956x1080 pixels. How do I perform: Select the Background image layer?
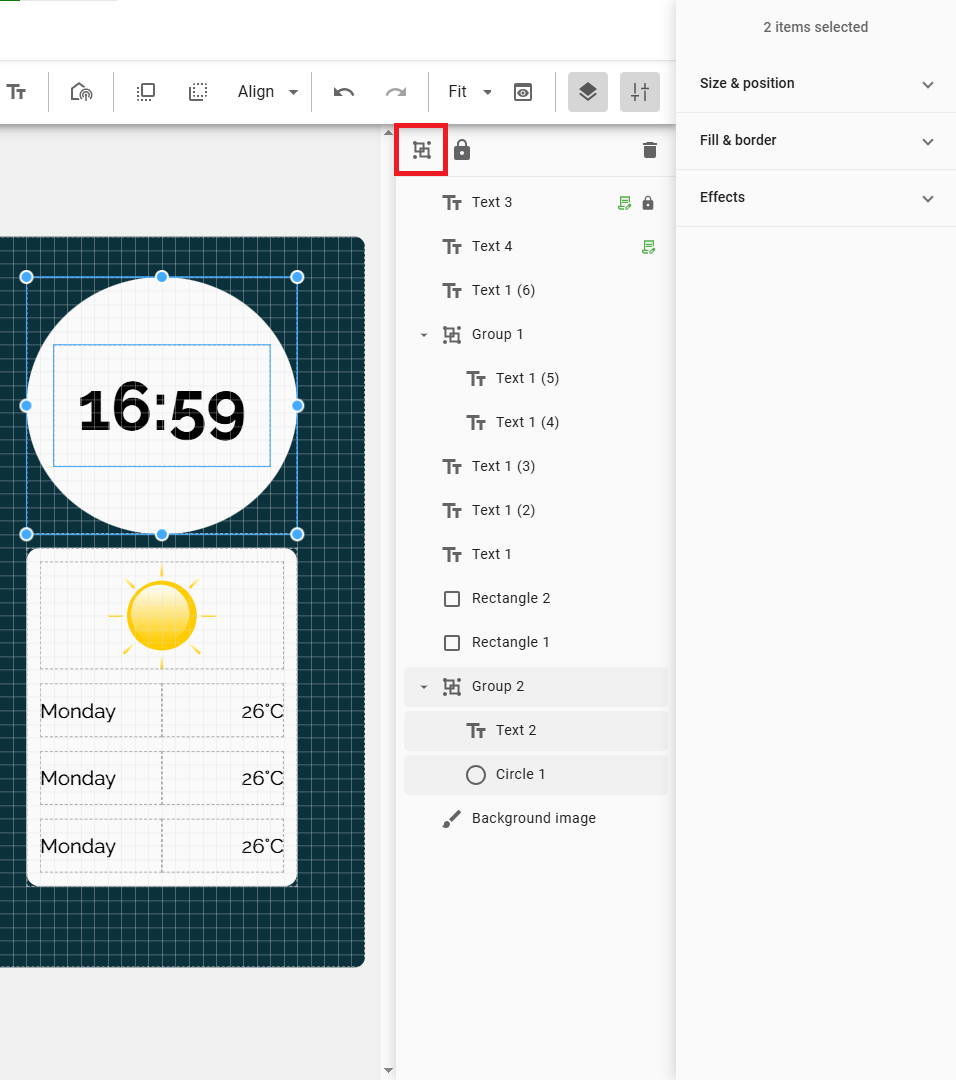click(x=536, y=818)
